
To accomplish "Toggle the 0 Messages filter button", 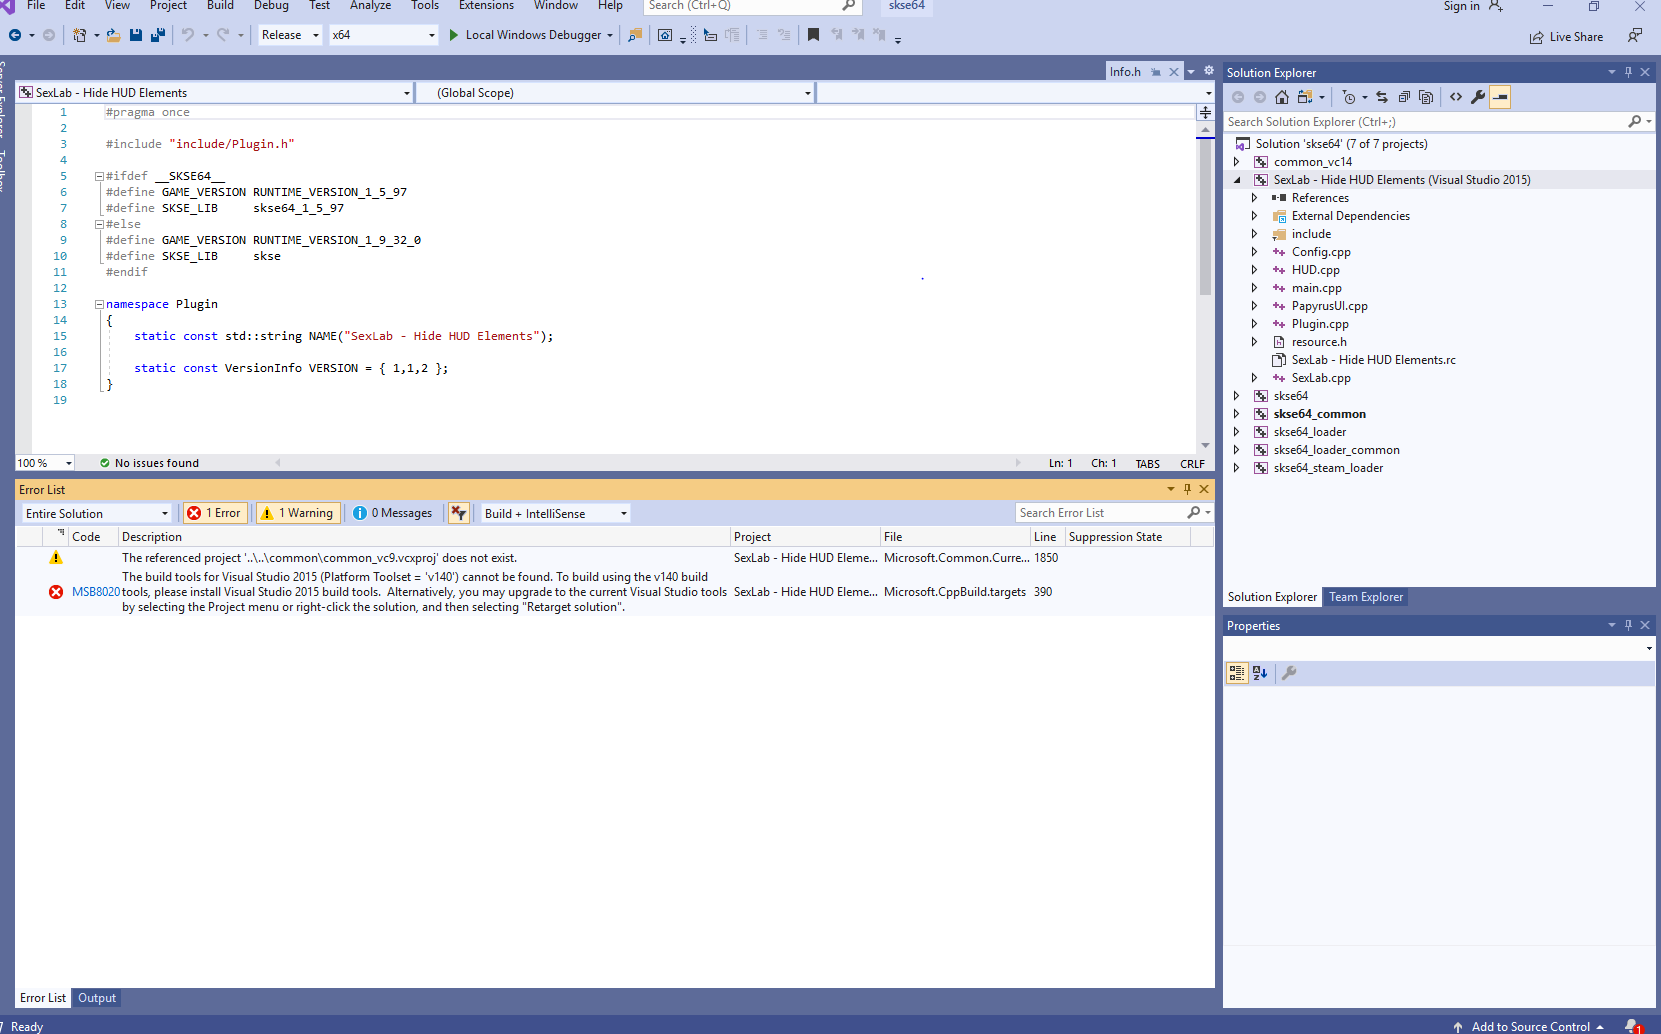I will point(393,513).
